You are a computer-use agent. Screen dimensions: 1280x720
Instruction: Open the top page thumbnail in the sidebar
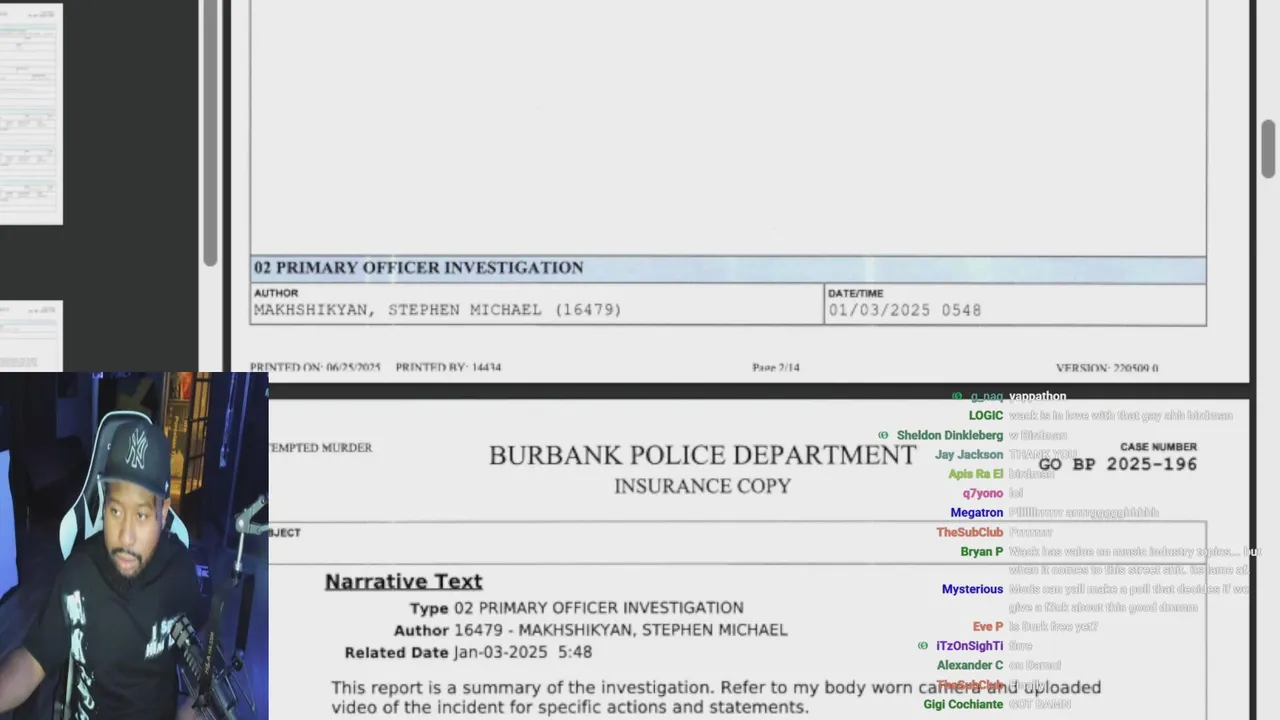click(x=31, y=114)
